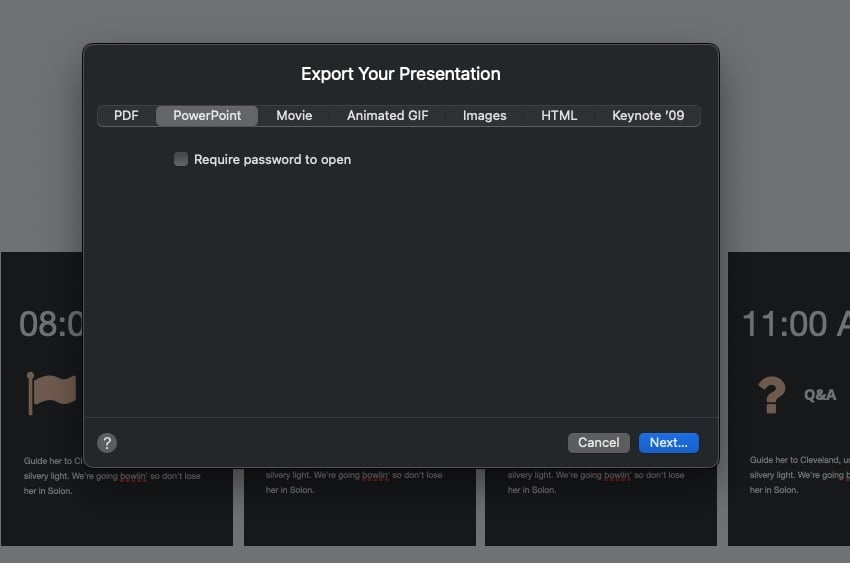This screenshot has height=563, width=850.
Task: Click the Next… button
Action: pos(668,443)
